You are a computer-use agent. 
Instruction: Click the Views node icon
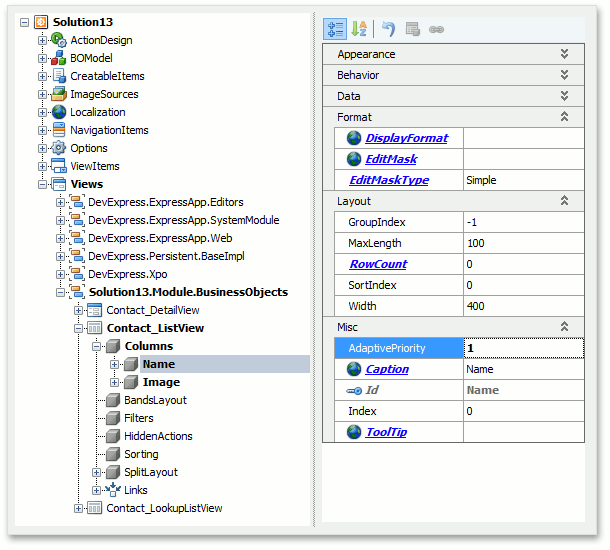pyautogui.click(x=59, y=184)
